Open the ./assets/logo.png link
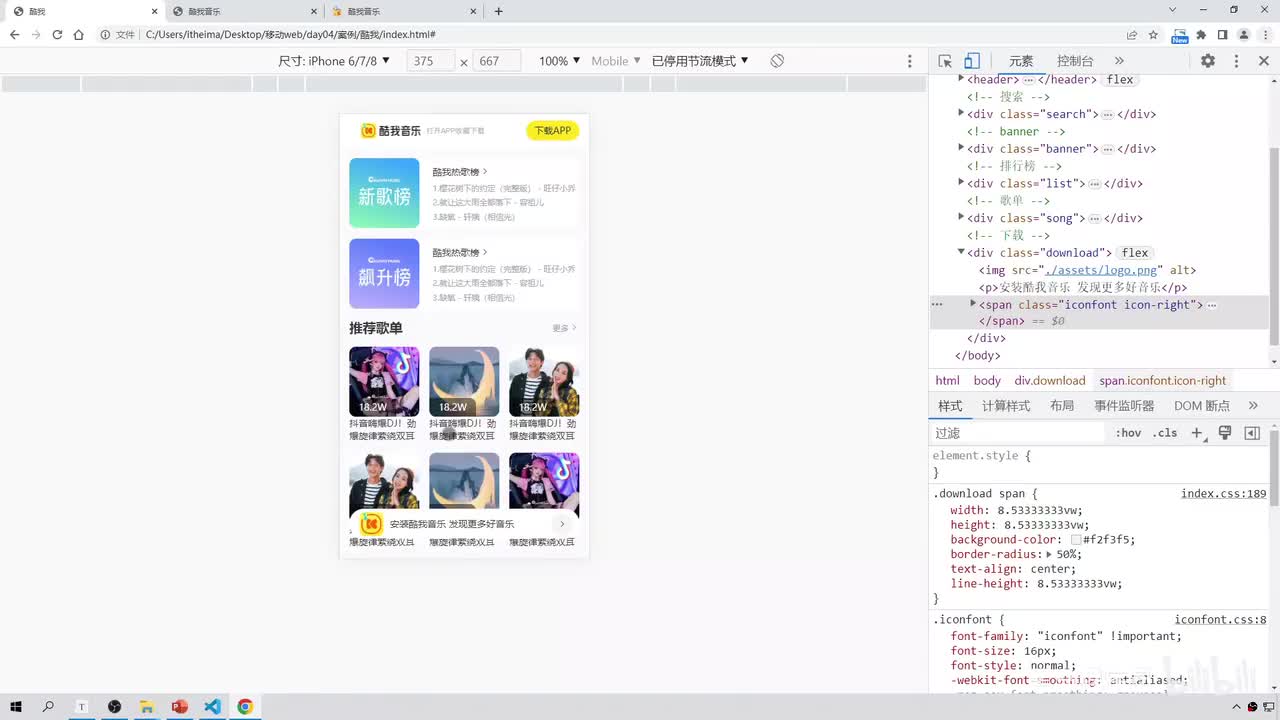This screenshot has width=1280, height=720. click(x=1100, y=270)
